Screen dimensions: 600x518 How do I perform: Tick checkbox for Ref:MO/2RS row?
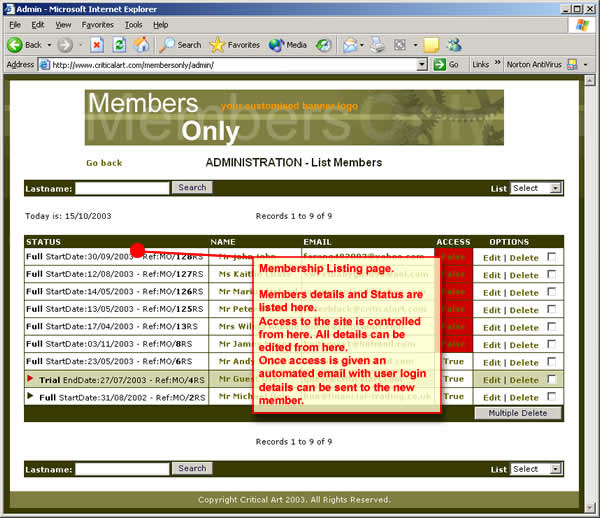(x=551, y=397)
